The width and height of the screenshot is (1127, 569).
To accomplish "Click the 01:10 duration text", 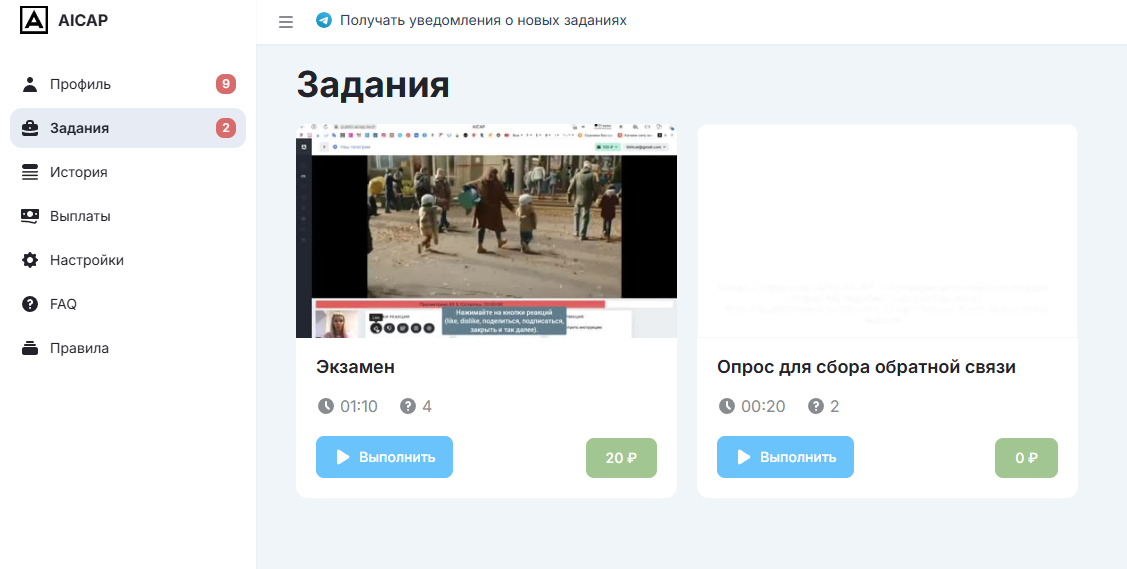I will pyautogui.click(x=359, y=407).
